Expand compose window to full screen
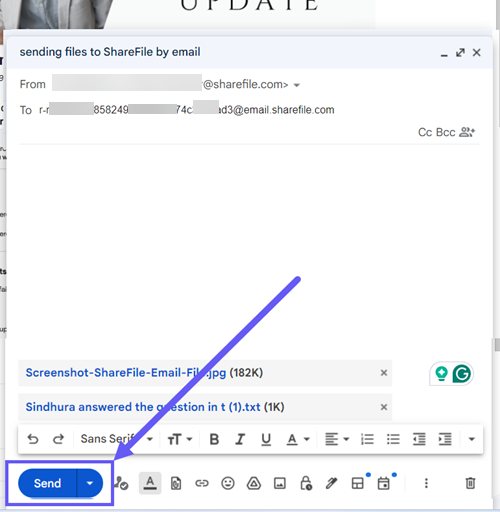500x512 pixels. click(460, 53)
